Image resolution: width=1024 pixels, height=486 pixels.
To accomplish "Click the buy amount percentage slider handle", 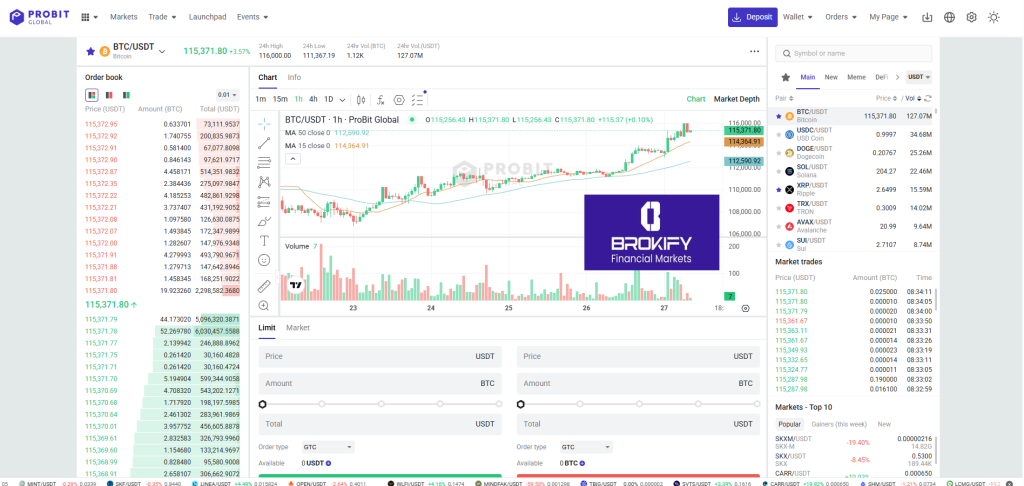I will pyautogui.click(x=263, y=404).
